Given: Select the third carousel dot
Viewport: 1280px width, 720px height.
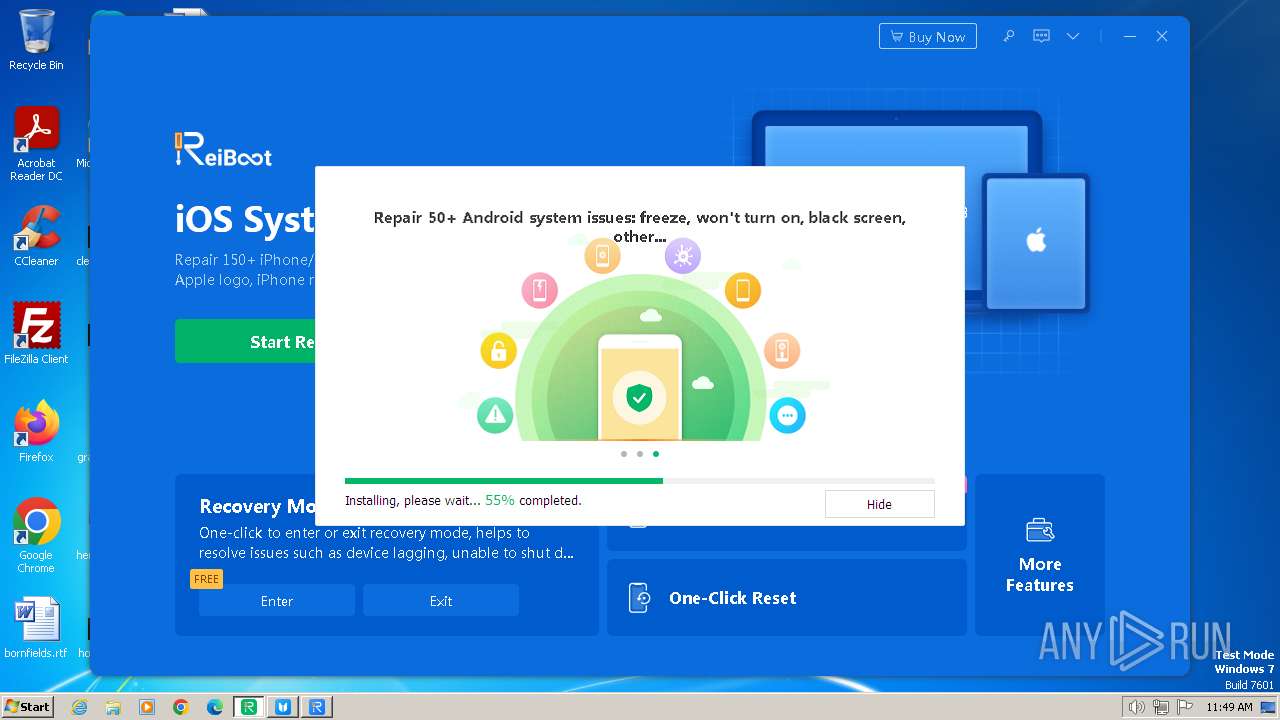Looking at the screenshot, I should 656,454.
